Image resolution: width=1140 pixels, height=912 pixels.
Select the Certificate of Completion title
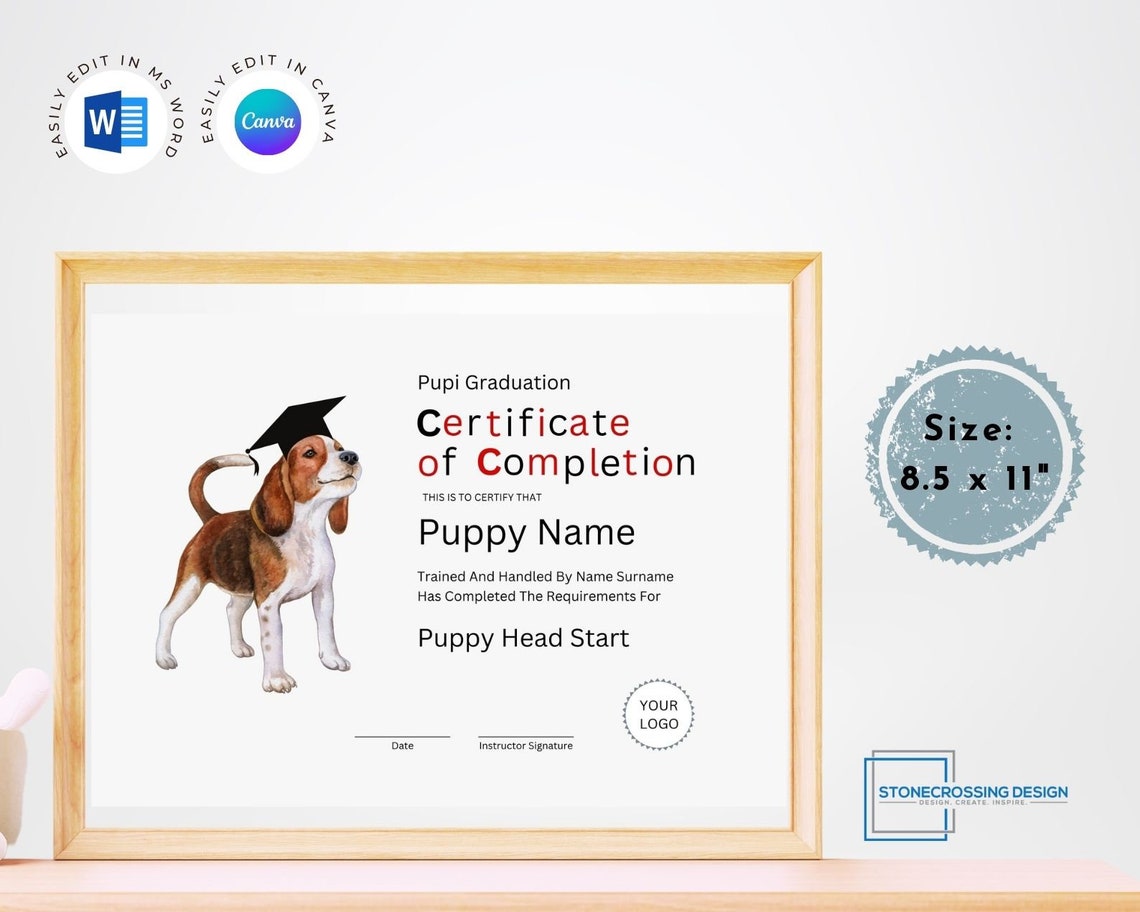555,442
